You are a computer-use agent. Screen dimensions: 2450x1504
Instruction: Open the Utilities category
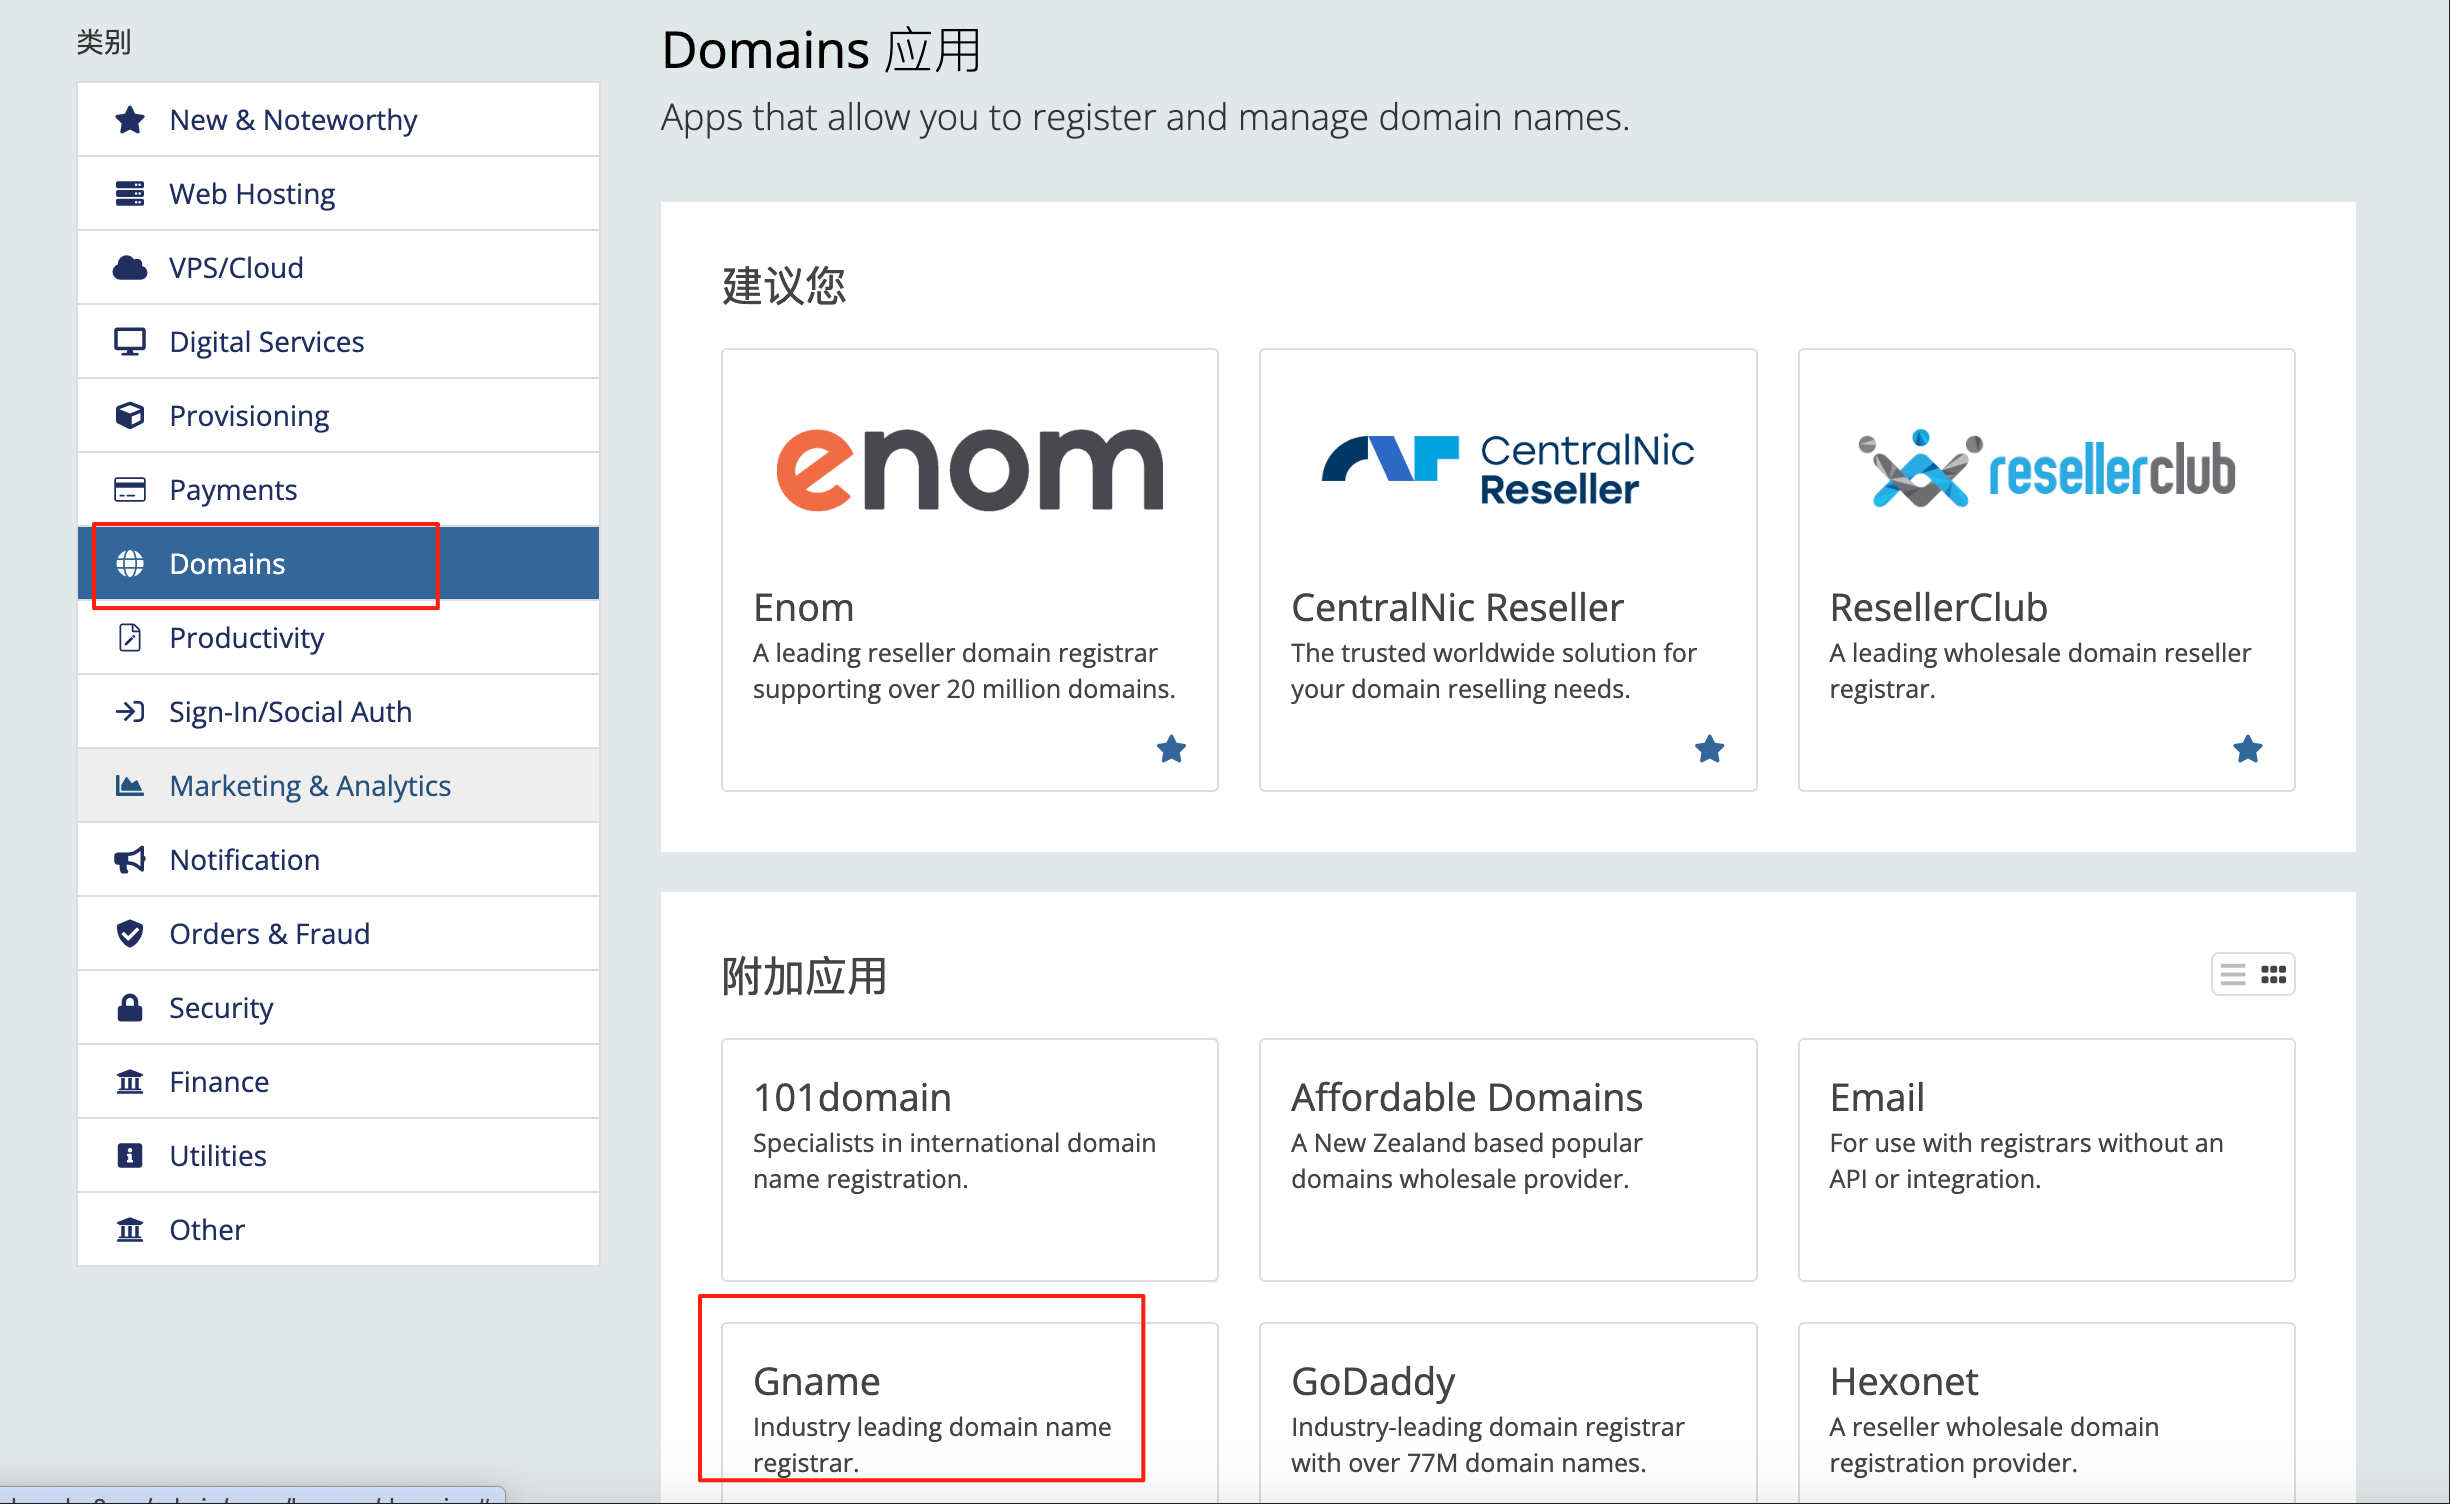click(338, 1156)
